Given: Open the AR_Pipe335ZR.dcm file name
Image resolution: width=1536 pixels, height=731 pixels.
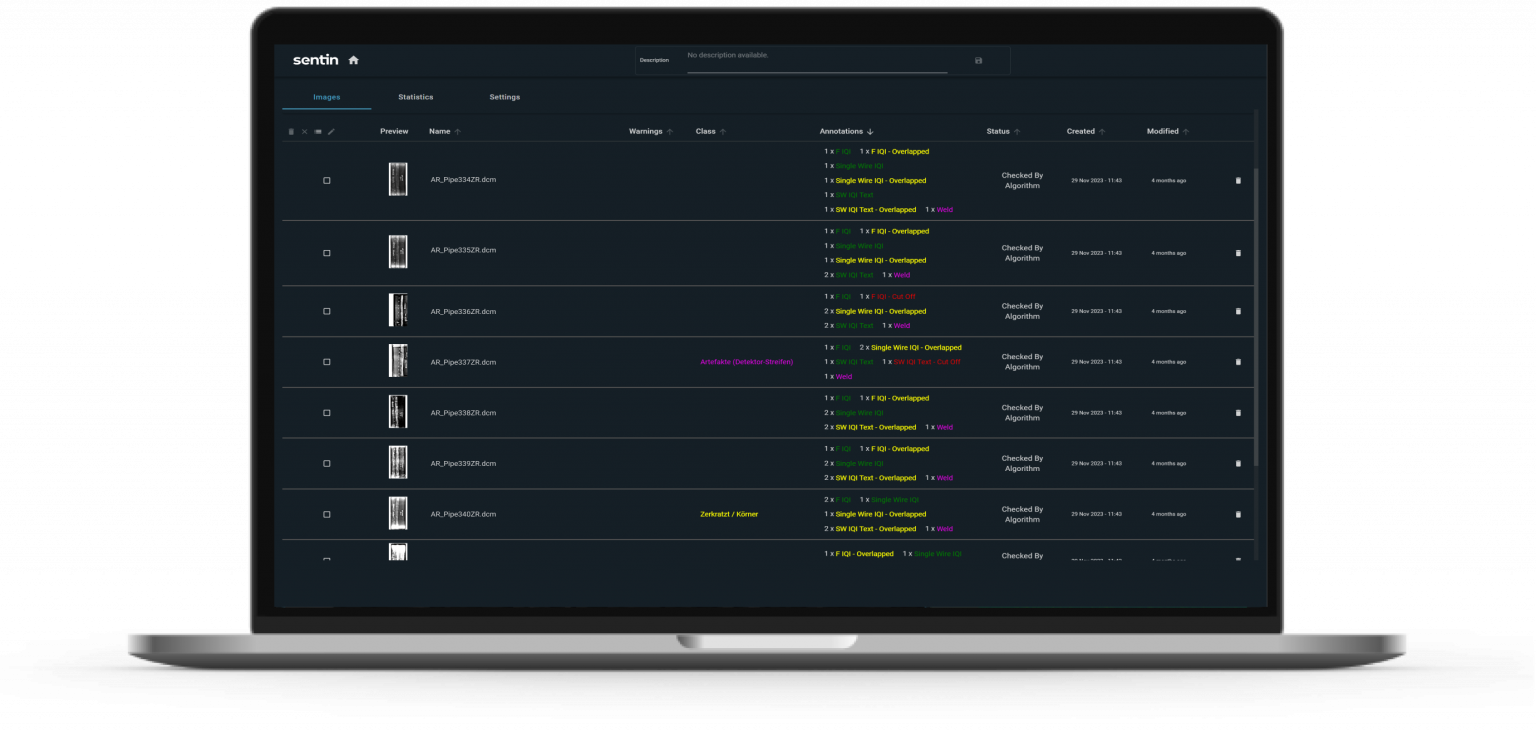Looking at the screenshot, I should click(x=463, y=250).
